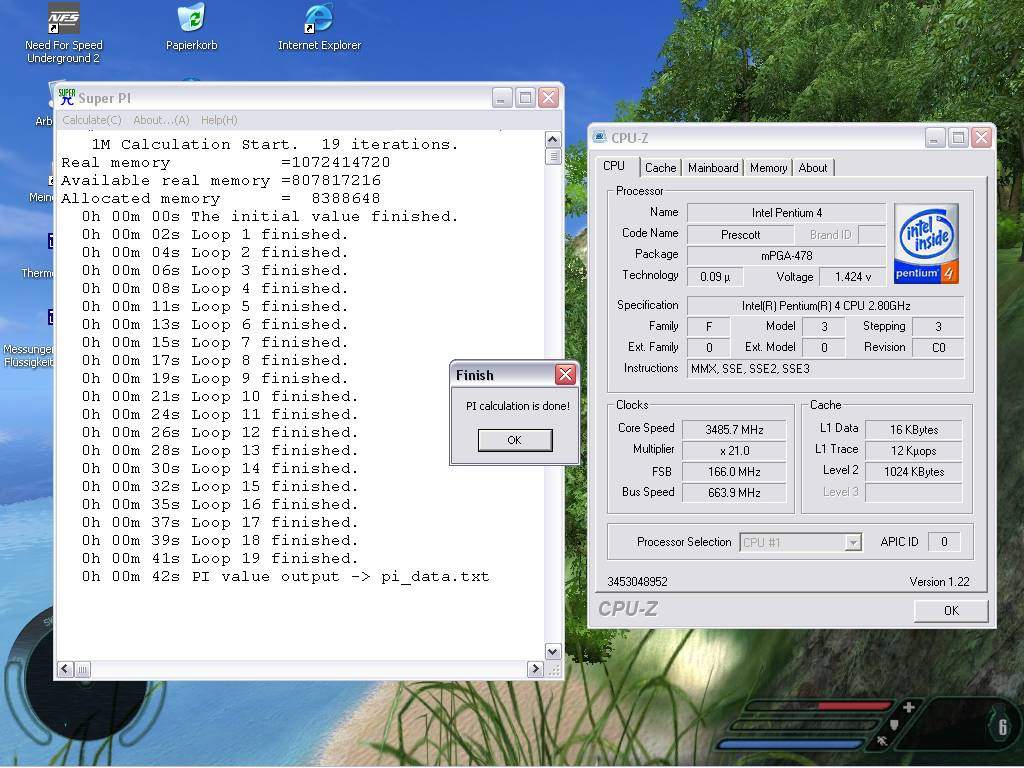Click the L1 Trace 12 Kµops field

click(x=914, y=451)
